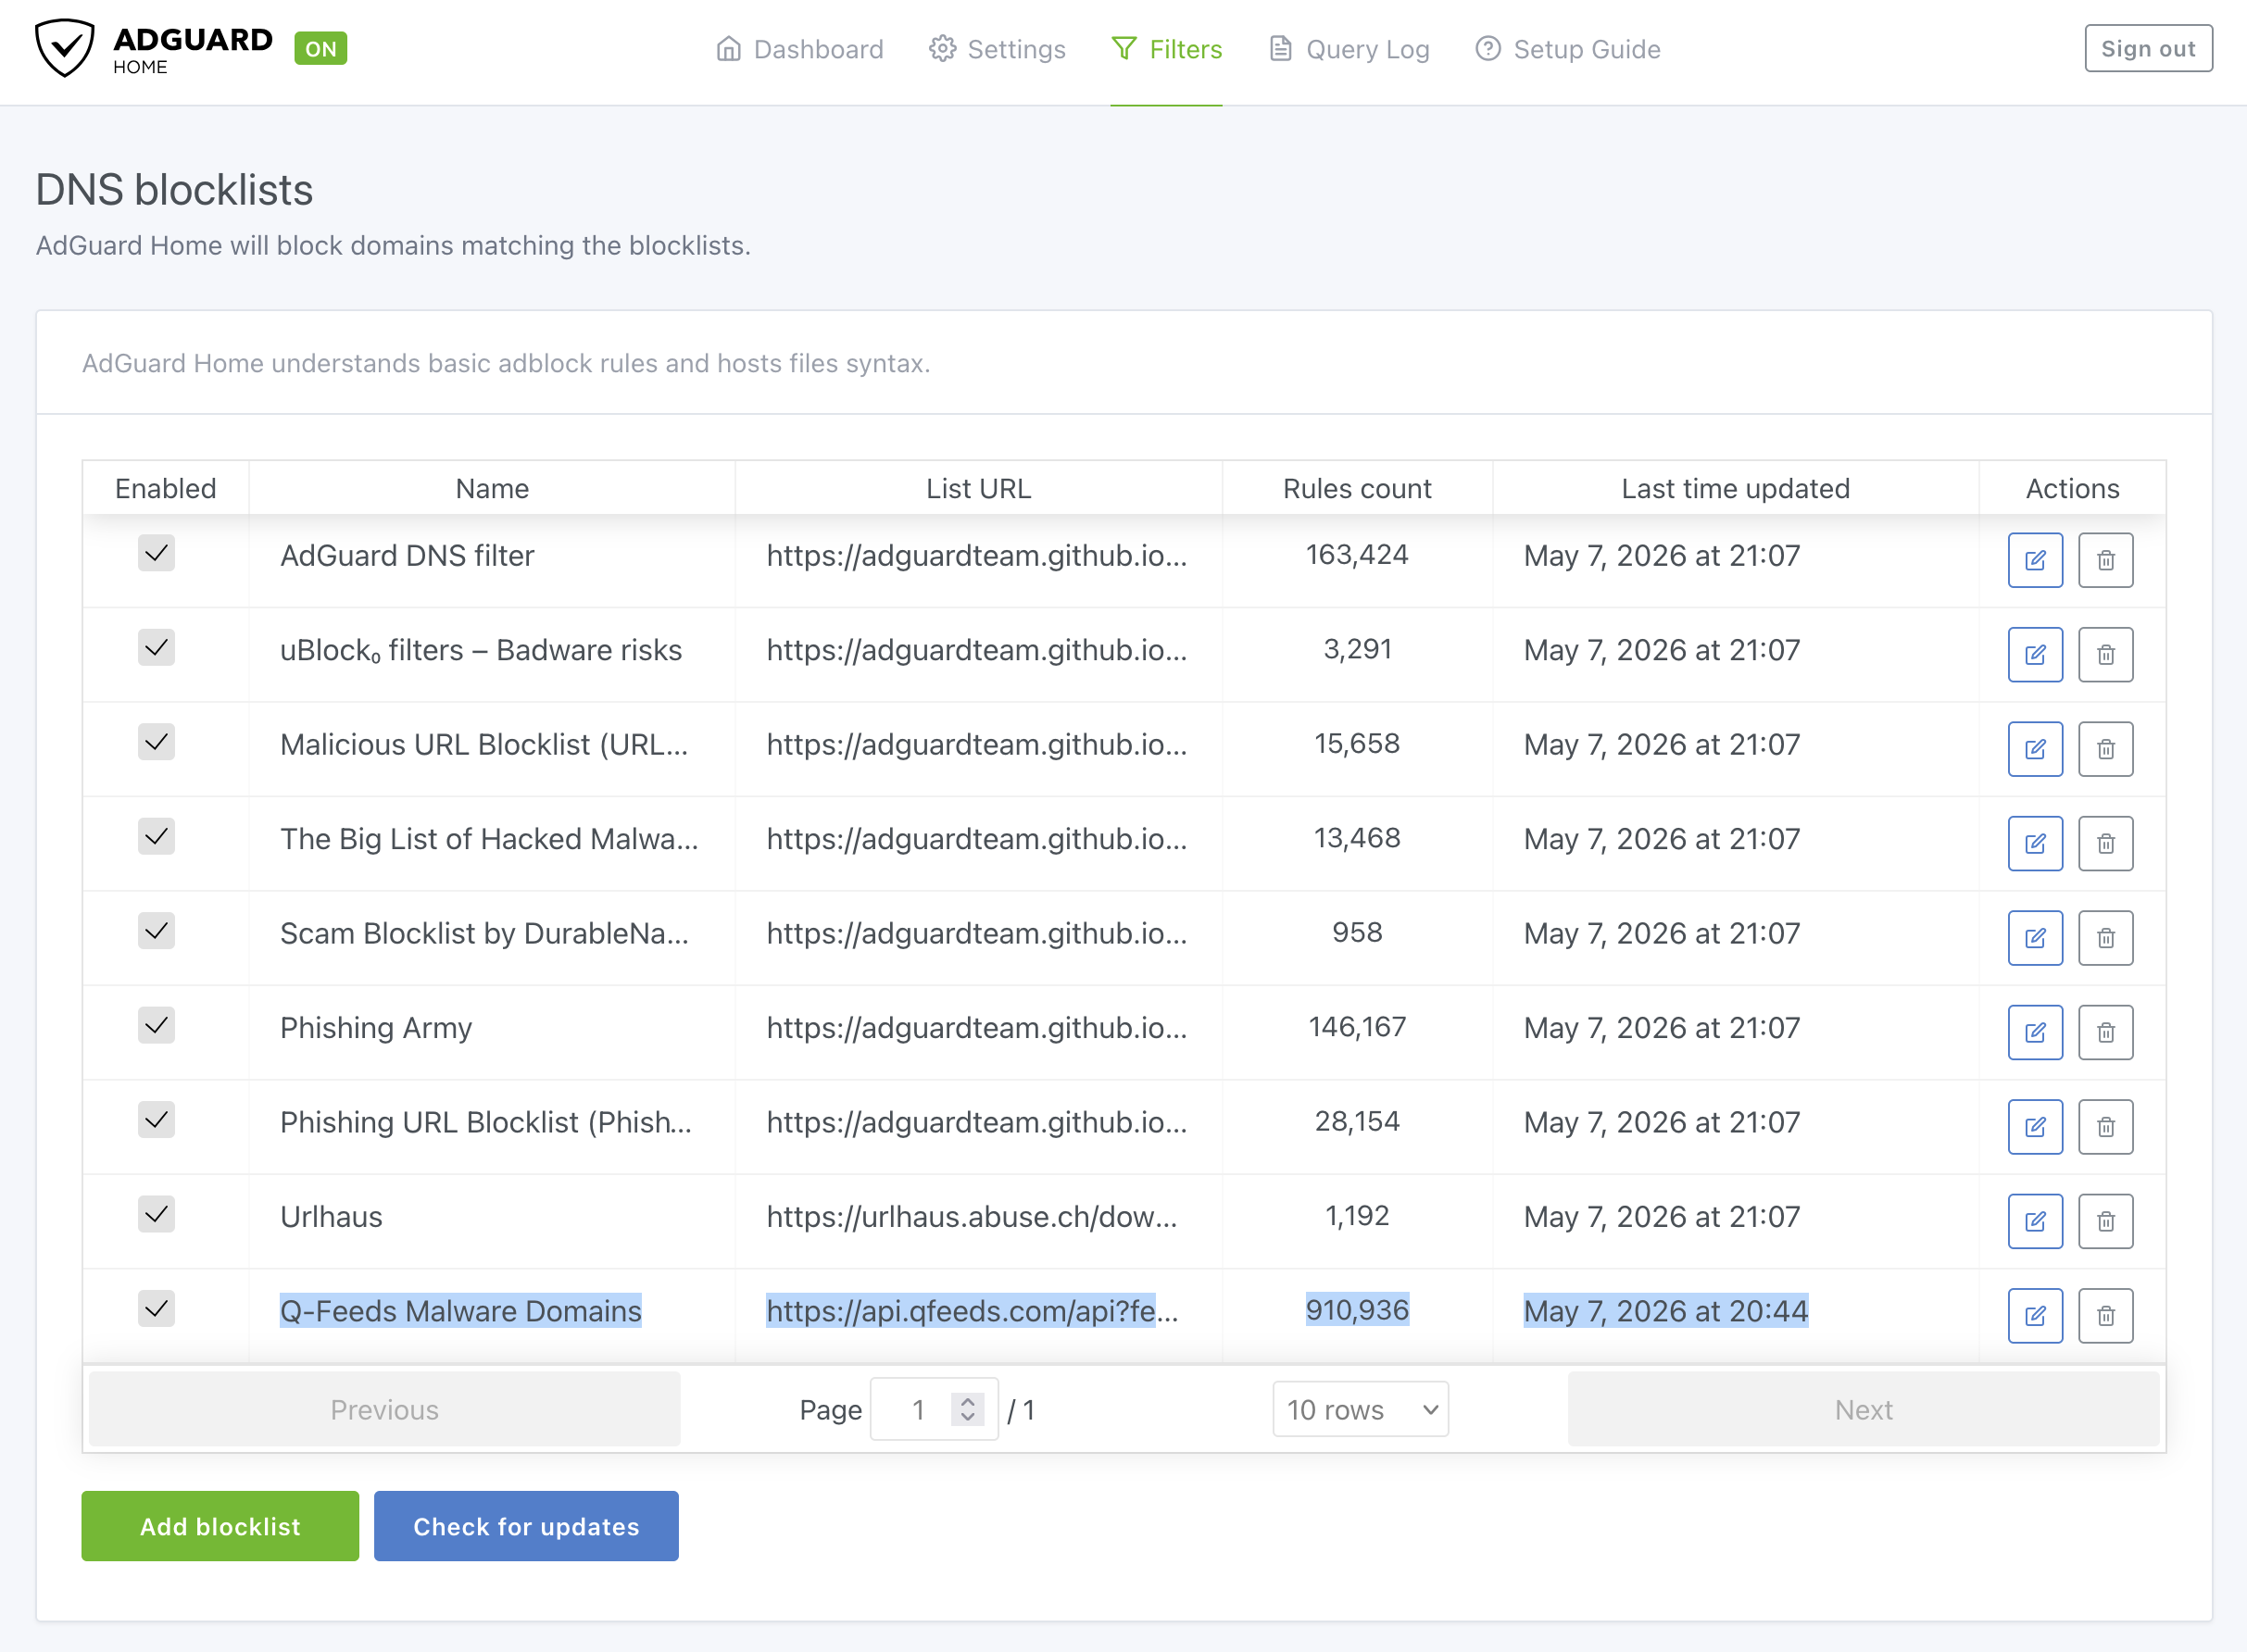Disable the Urlhaus list checkbox
The image size is (2247, 1652).
[156, 1214]
